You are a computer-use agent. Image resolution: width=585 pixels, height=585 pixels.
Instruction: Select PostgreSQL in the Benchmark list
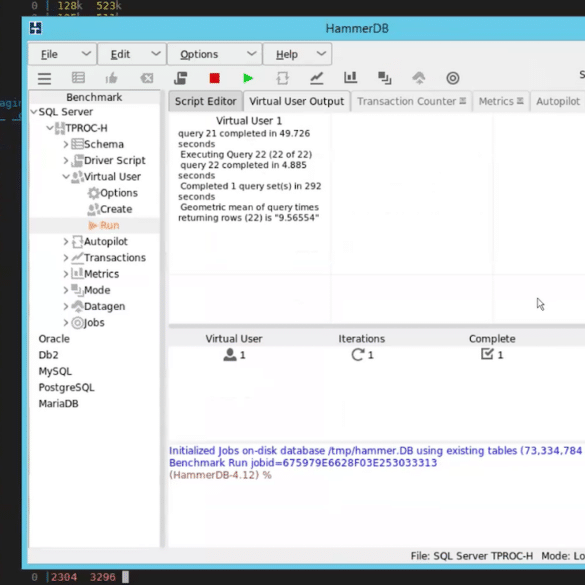click(66, 387)
